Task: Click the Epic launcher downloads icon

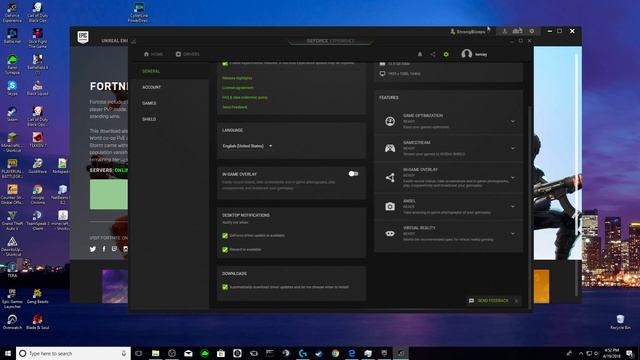Action: [x=504, y=31]
